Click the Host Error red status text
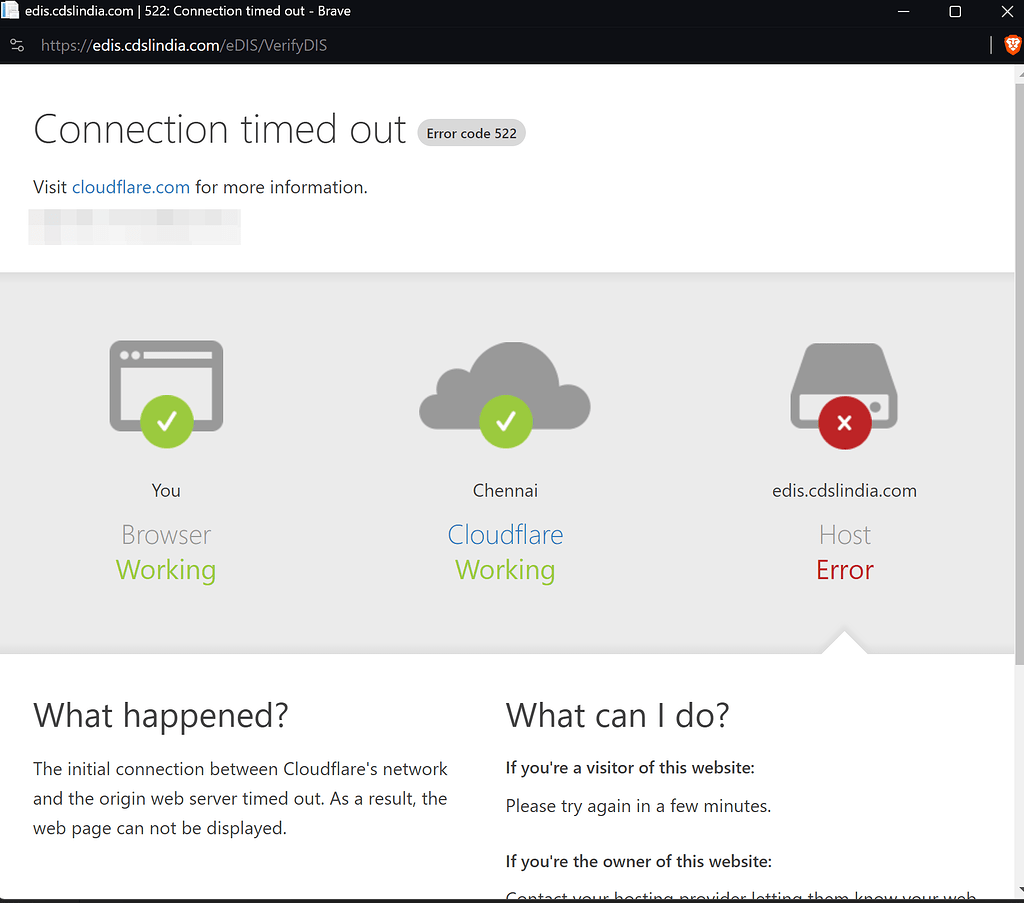Screen dimensions: 1024x903 tap(844, 570)
